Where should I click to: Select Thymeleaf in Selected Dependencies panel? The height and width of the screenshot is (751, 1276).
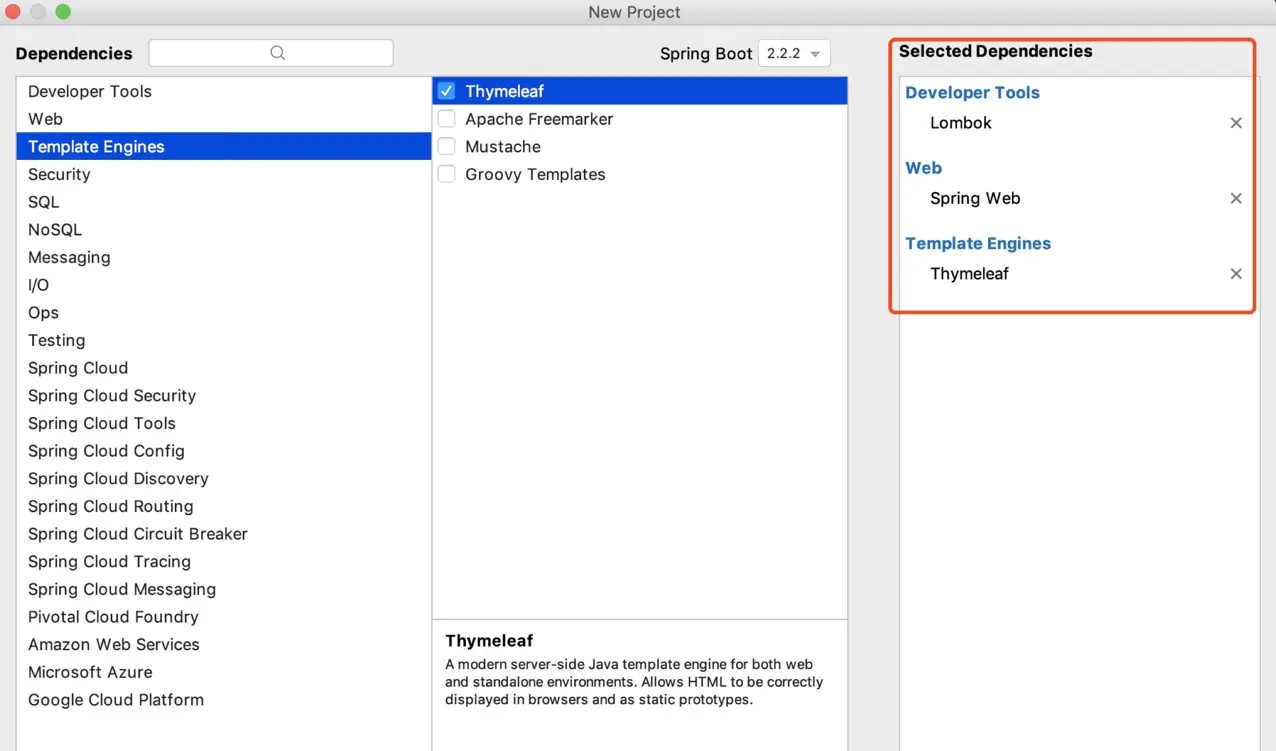coord(969,274)
